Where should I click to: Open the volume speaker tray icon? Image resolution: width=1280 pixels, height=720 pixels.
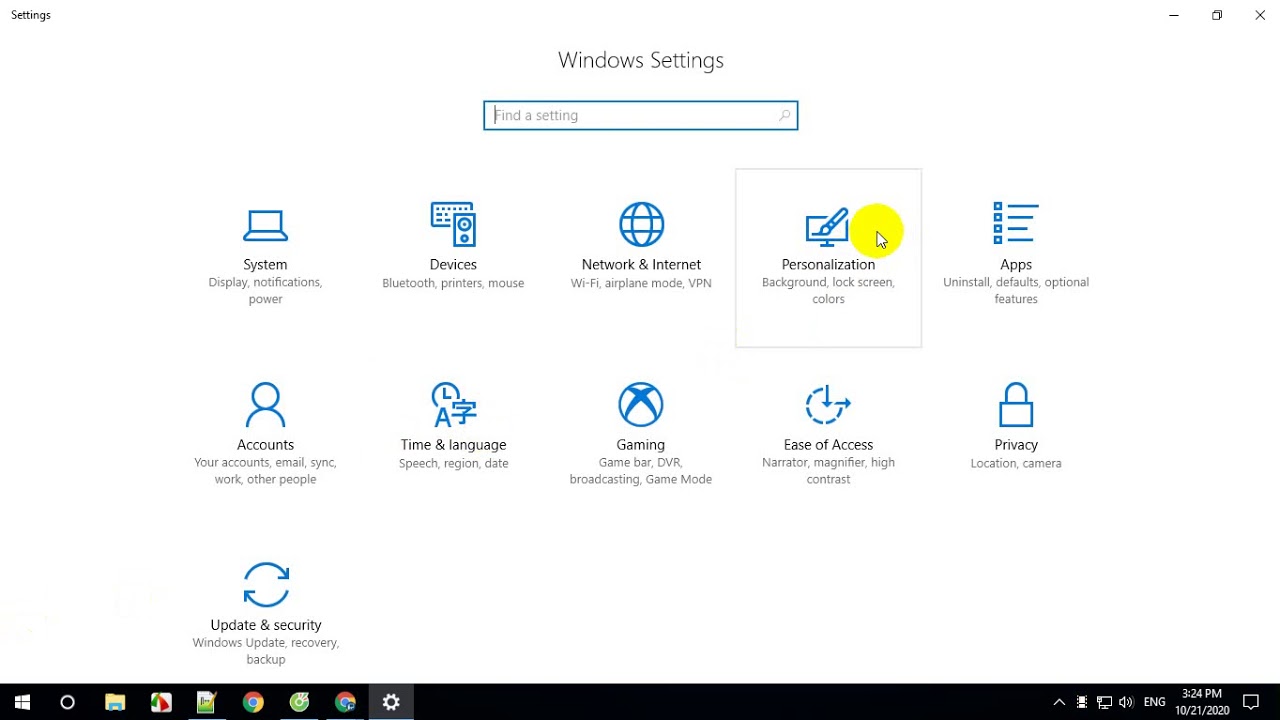click(x=1127, y=702)
